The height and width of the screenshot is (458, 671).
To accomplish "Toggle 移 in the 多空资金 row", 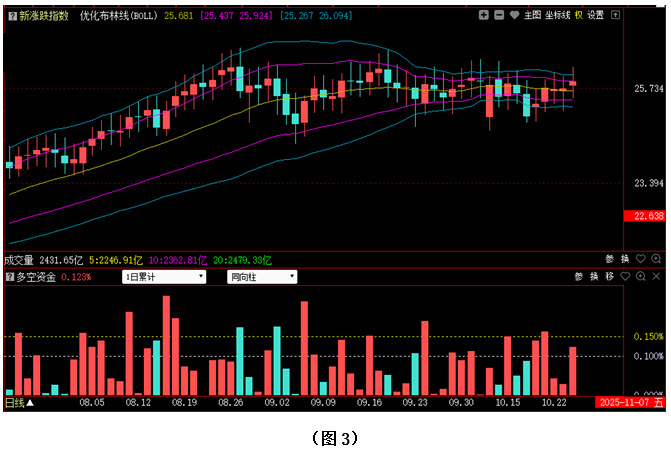I will [609, 276].
